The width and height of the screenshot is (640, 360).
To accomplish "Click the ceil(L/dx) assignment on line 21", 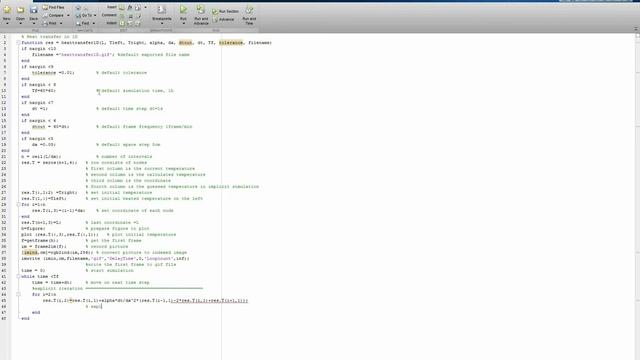I will pos(41,156).
